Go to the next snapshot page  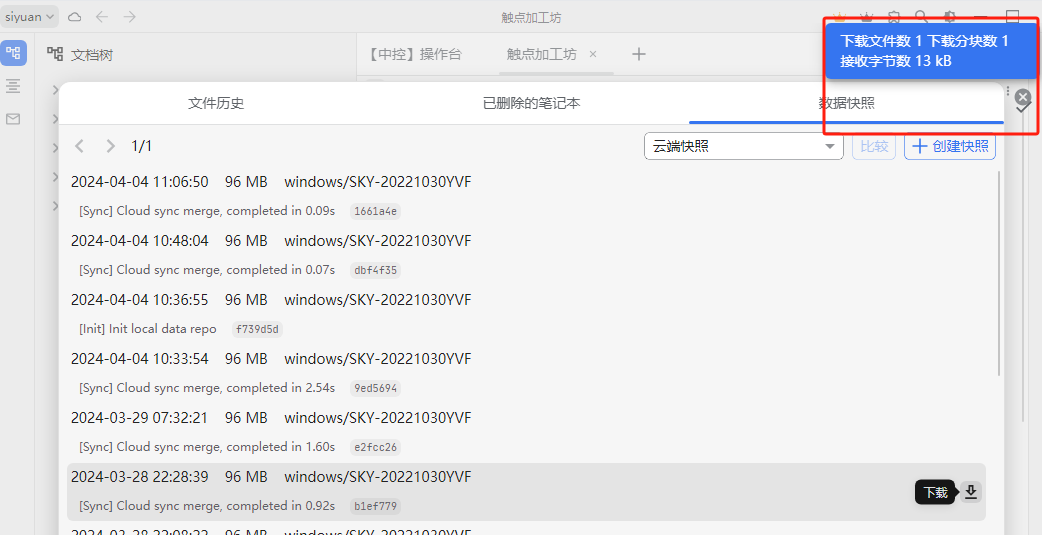(x=110, y=146)
